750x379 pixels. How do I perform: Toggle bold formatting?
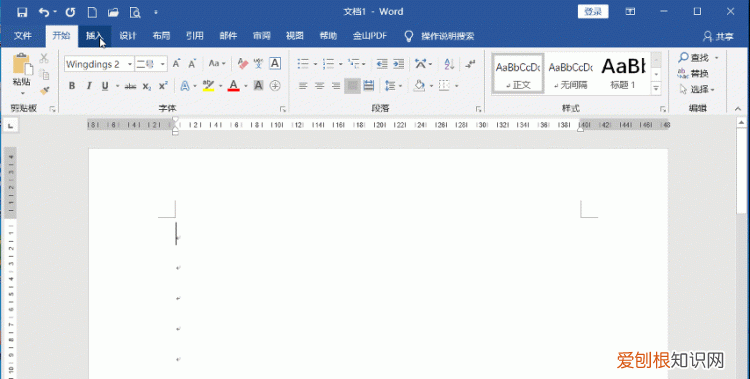coord(72,86)
